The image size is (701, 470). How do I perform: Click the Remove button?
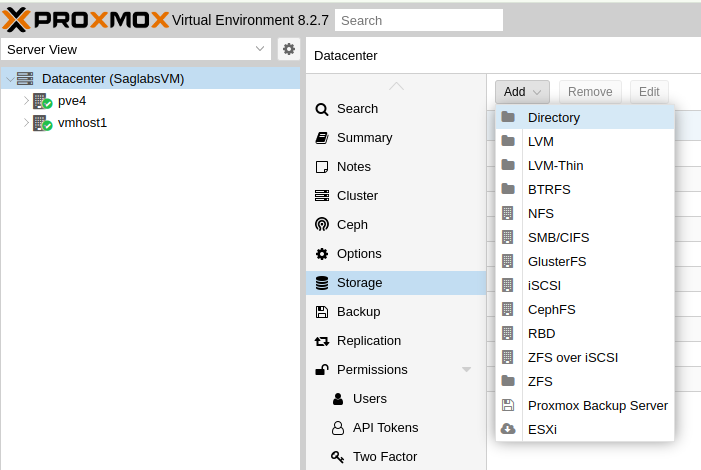pos(590,92)
